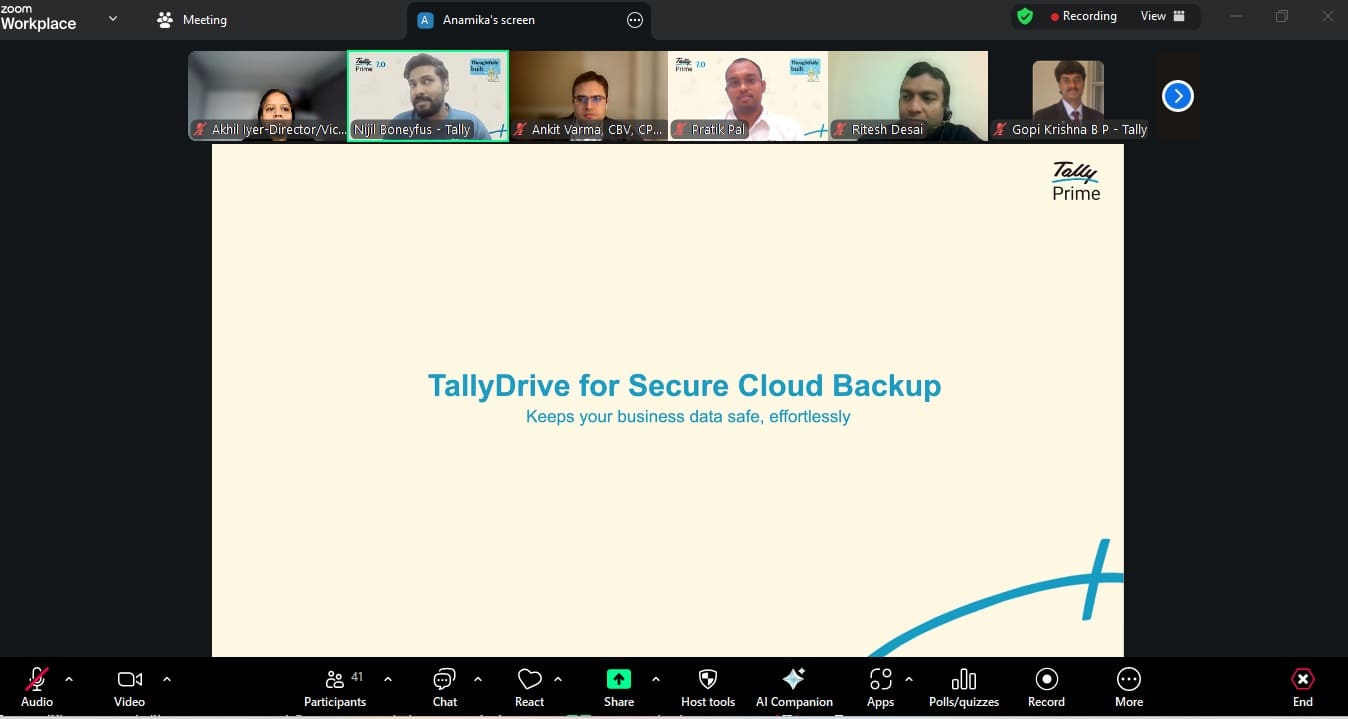This screenshot has height=719, width=1348.
Task: Expand video options arrow next to Video
Action: [x=167, y=679]
